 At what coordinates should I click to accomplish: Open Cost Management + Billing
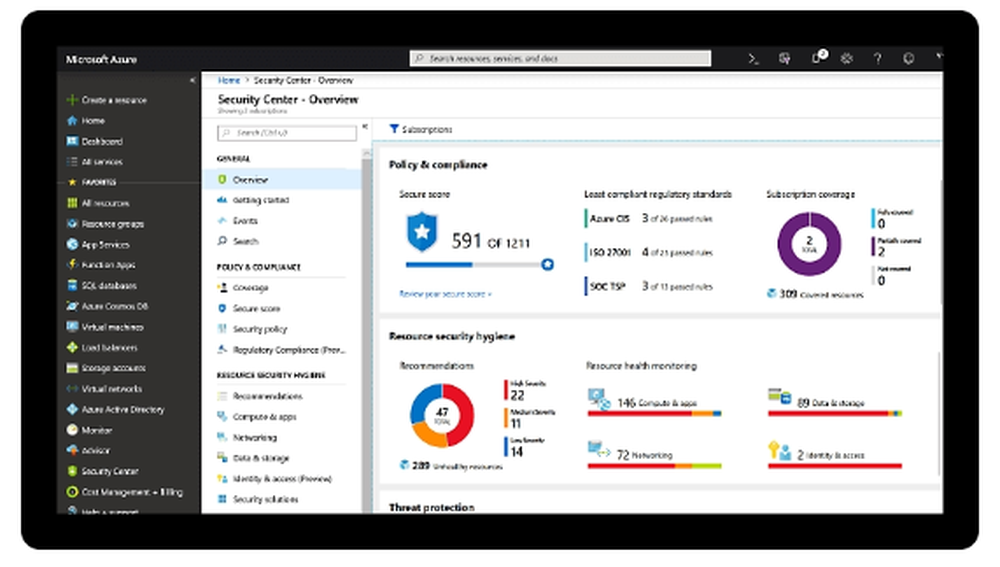124,492
